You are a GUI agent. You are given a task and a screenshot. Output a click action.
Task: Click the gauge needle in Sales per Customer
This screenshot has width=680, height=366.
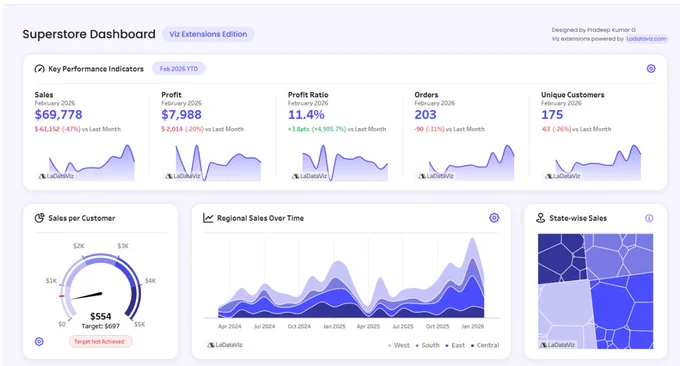[87, 296]
